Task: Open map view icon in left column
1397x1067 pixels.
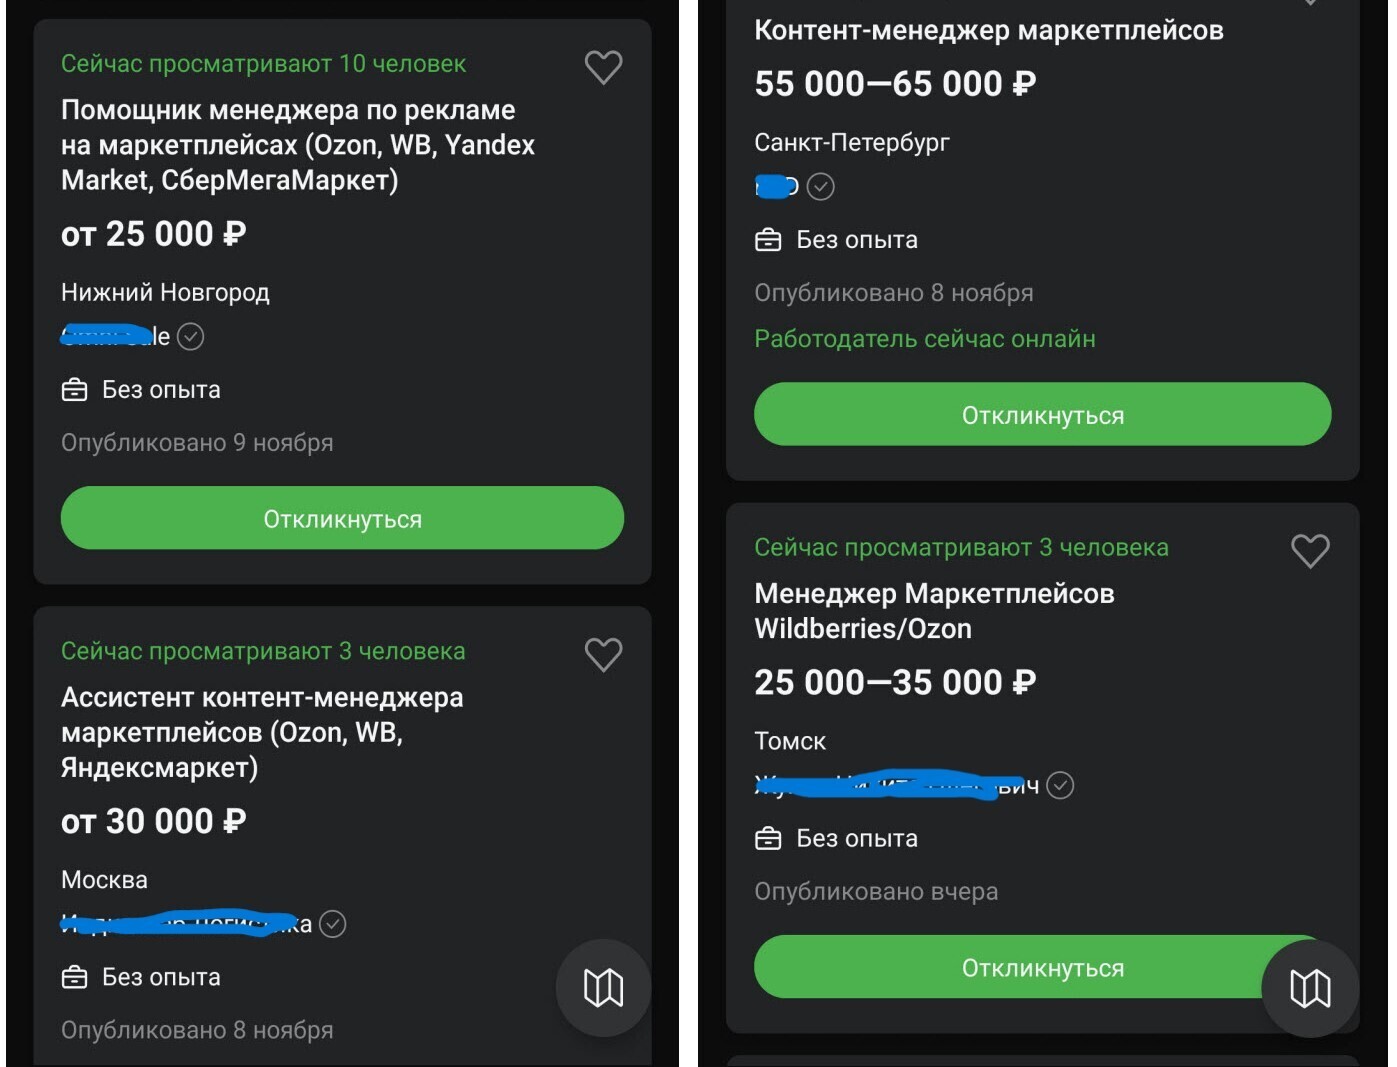Action: pyautogui.click(x=603, y=988)
